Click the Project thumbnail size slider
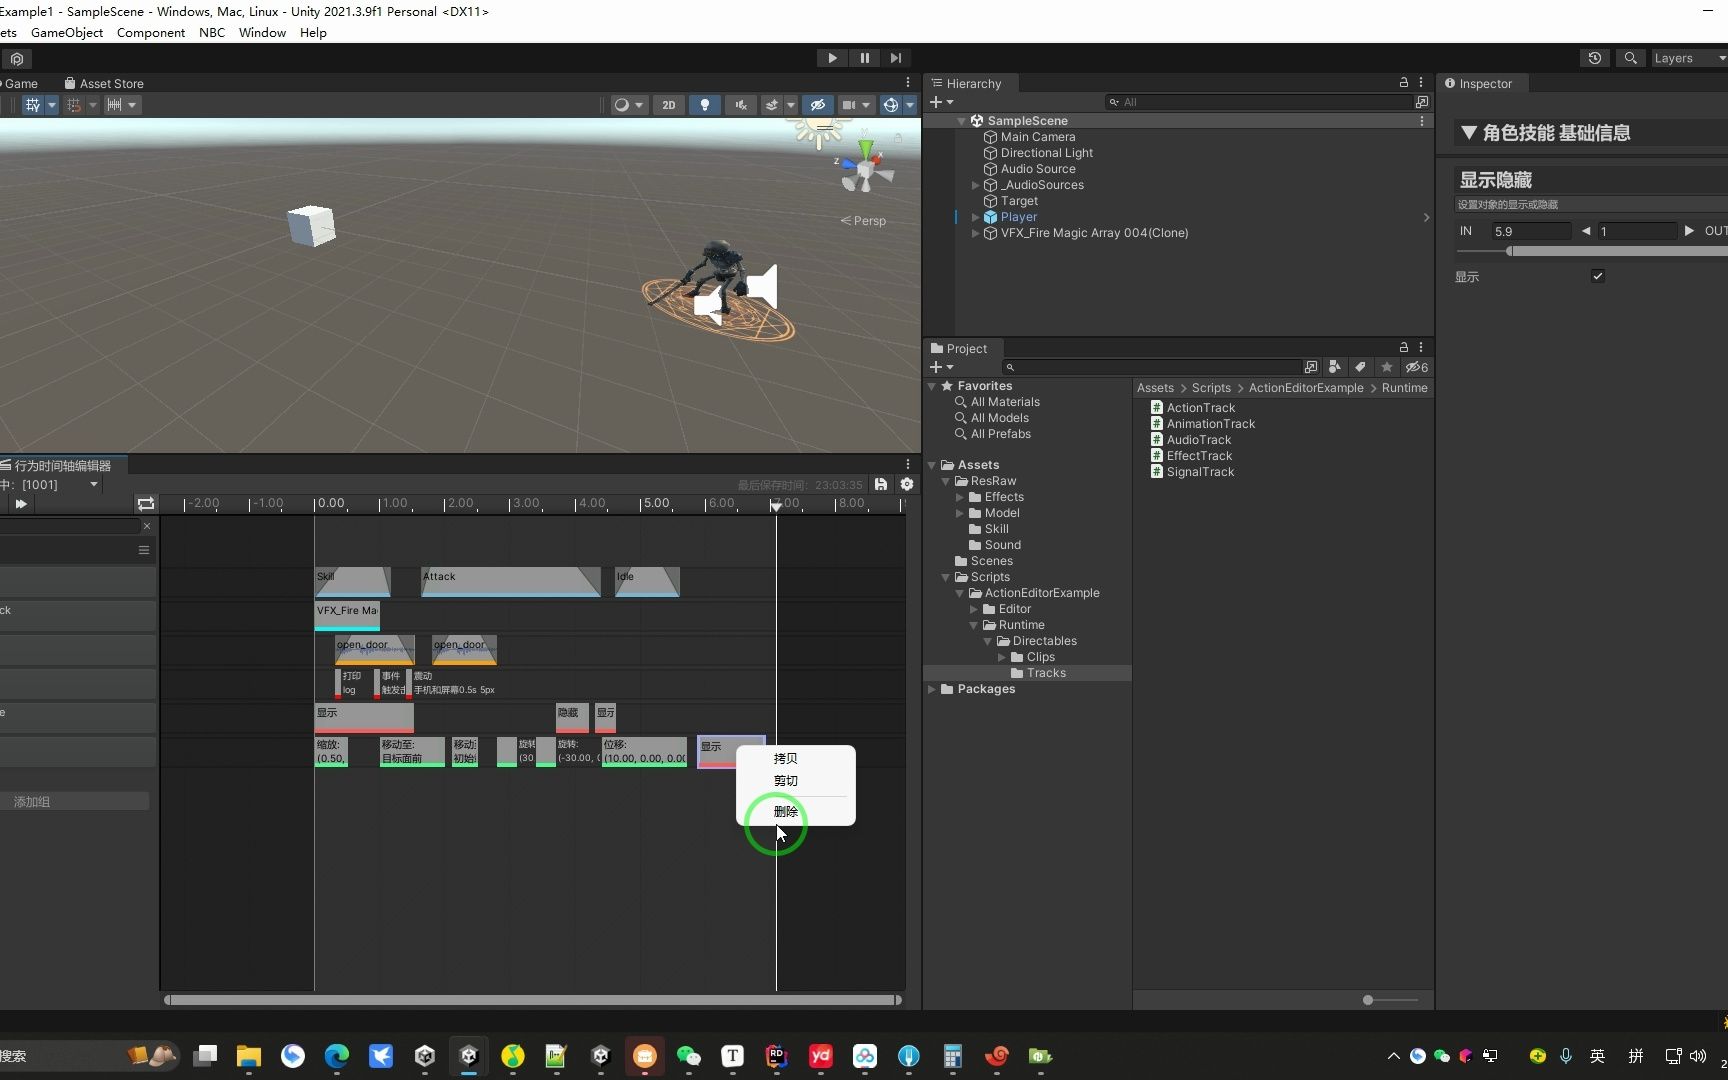The image size is (1728, 1080). [x=1368, y=1000]
